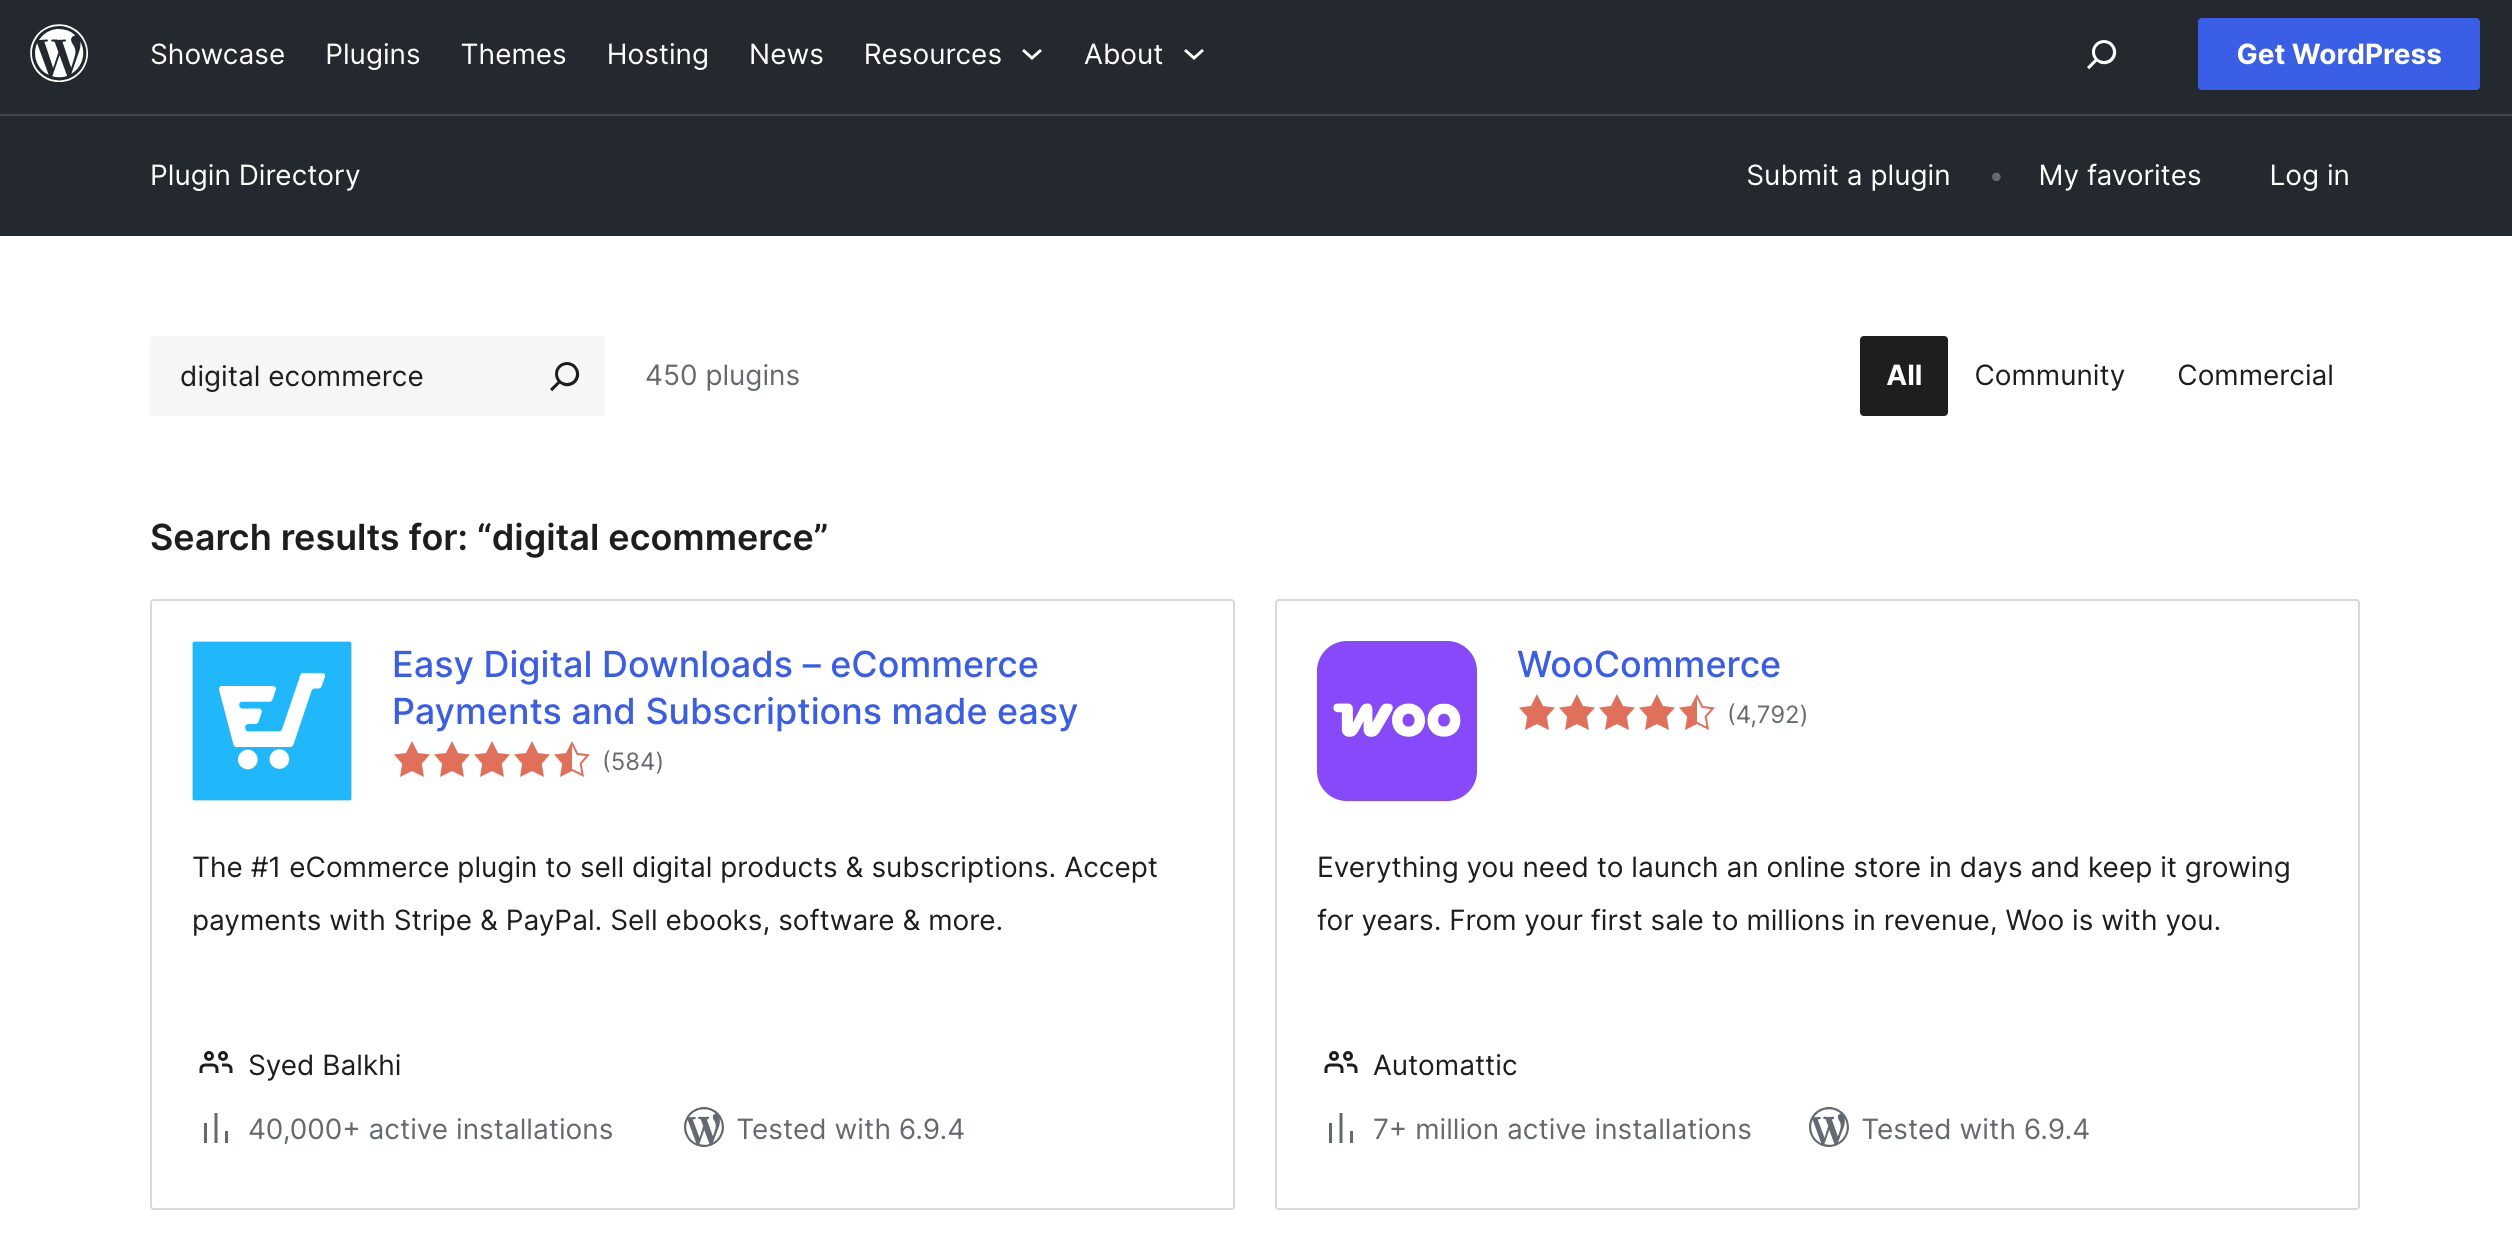
Task: Go to the Plugins menu item
Action: tap(372, 54)
